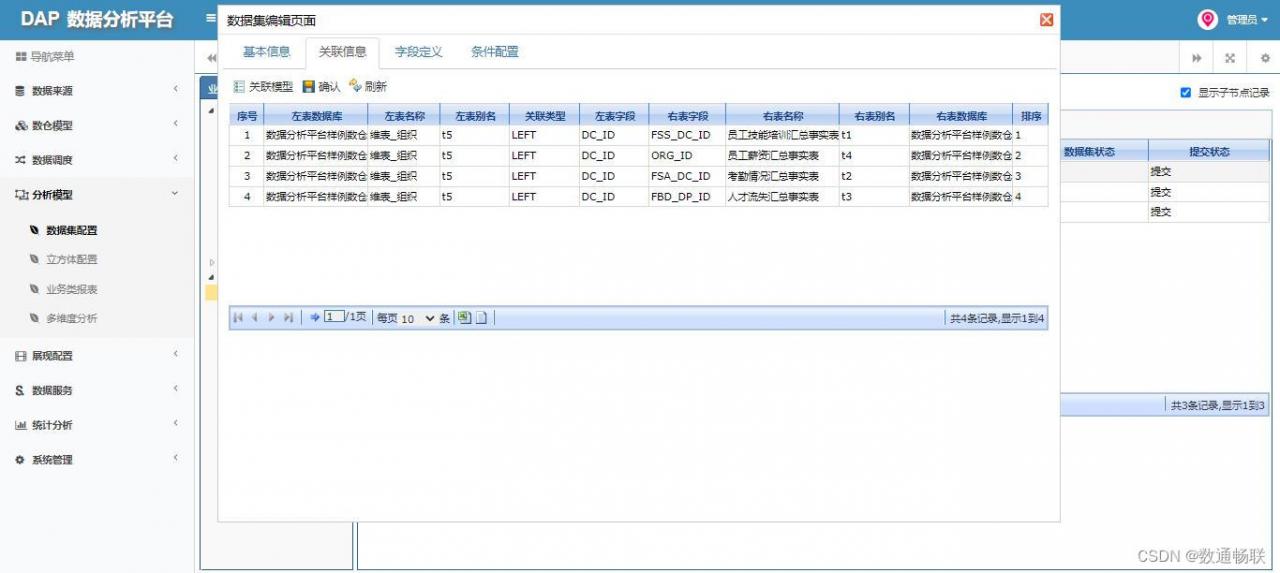
Task: Go to first page in dialog pager
Action: (x=238, y=318)
